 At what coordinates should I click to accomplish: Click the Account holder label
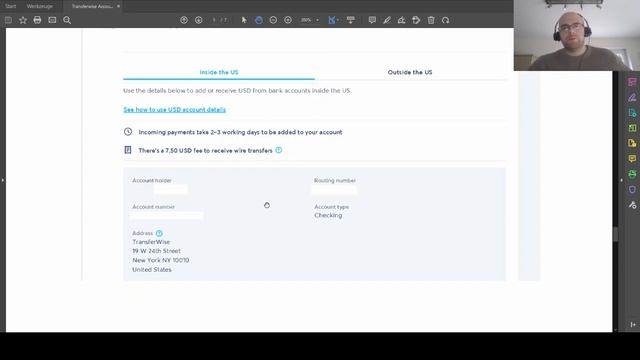pos(152,180)
